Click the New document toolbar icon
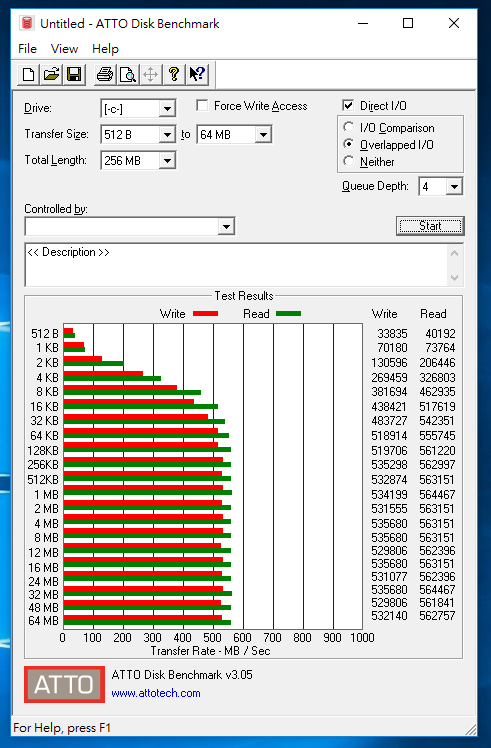The image size is (491, 748). point(29,74)
